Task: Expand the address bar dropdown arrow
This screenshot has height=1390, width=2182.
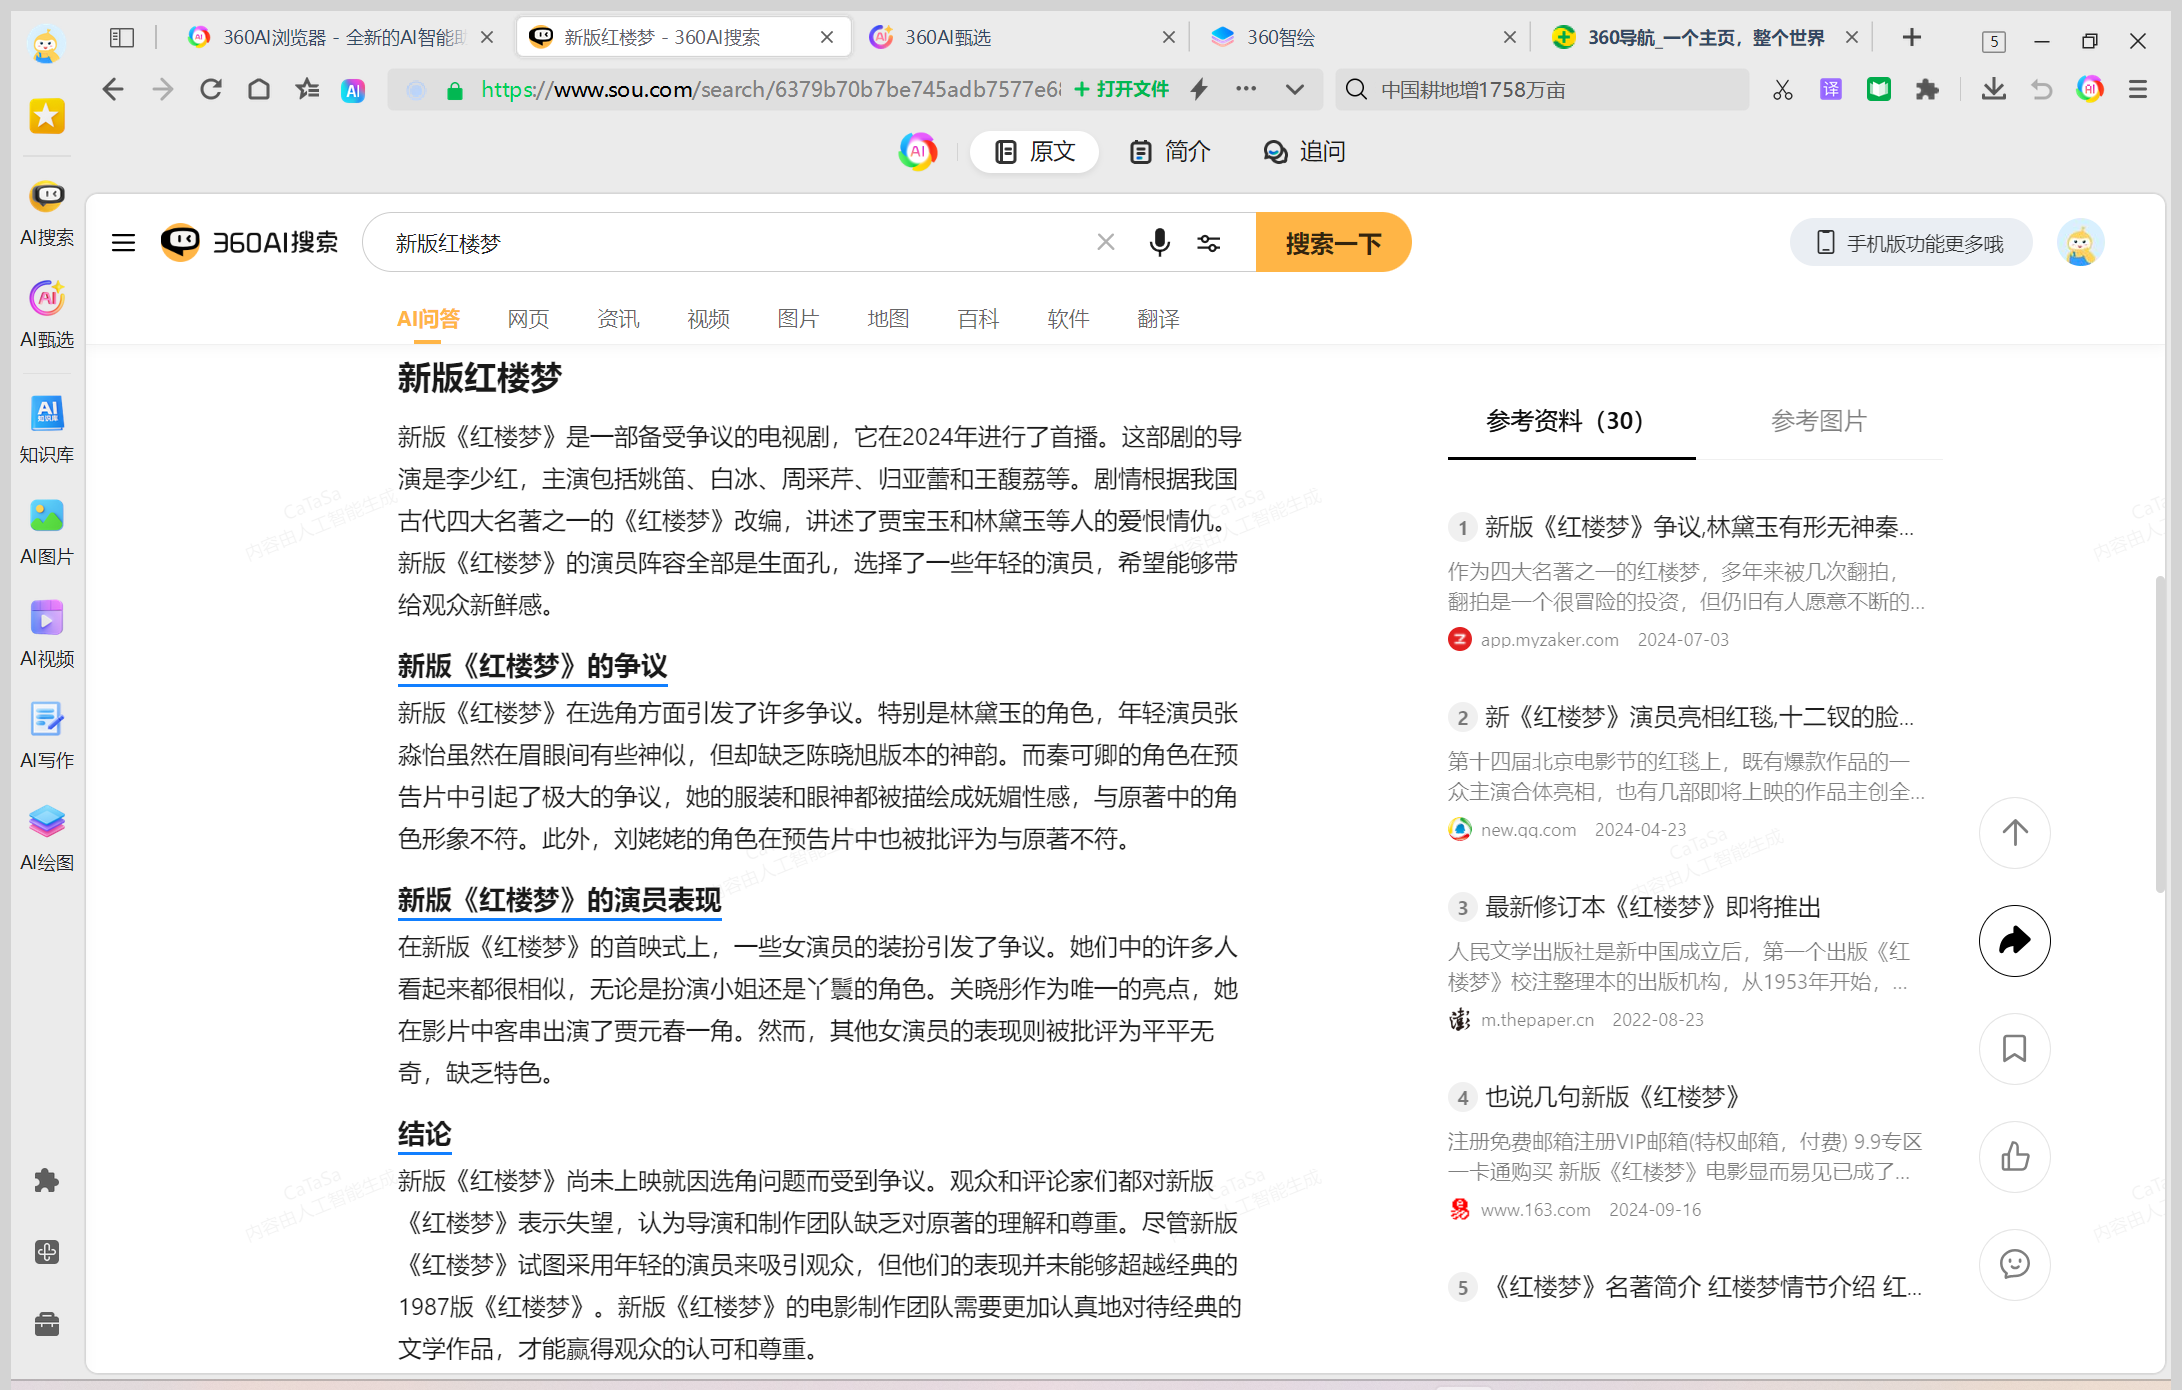Action: click(1295, 90)
